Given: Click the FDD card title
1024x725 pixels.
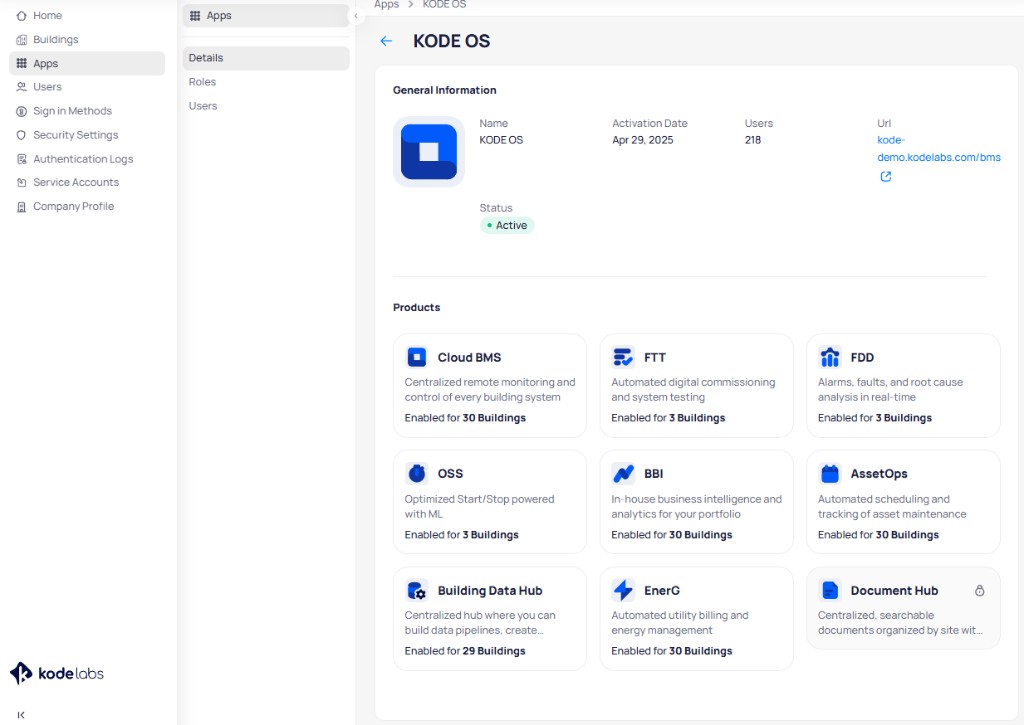Looking at the screenshot, I should 861,357.
